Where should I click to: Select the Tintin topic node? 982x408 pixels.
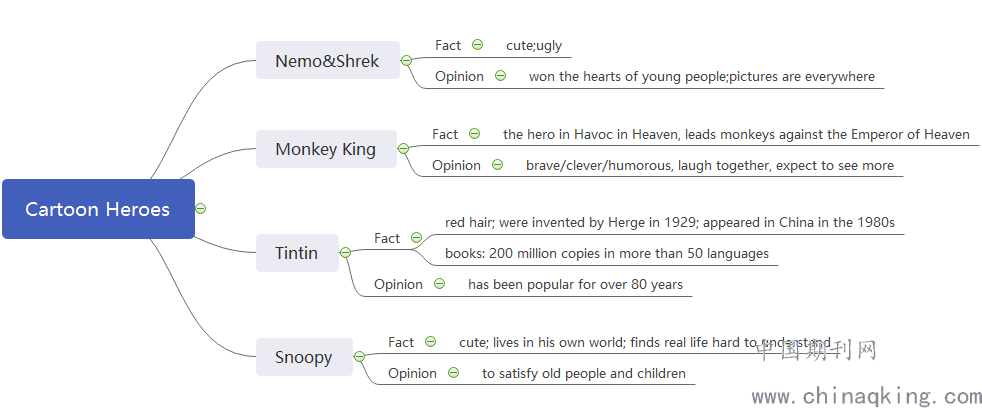point(297,253)
